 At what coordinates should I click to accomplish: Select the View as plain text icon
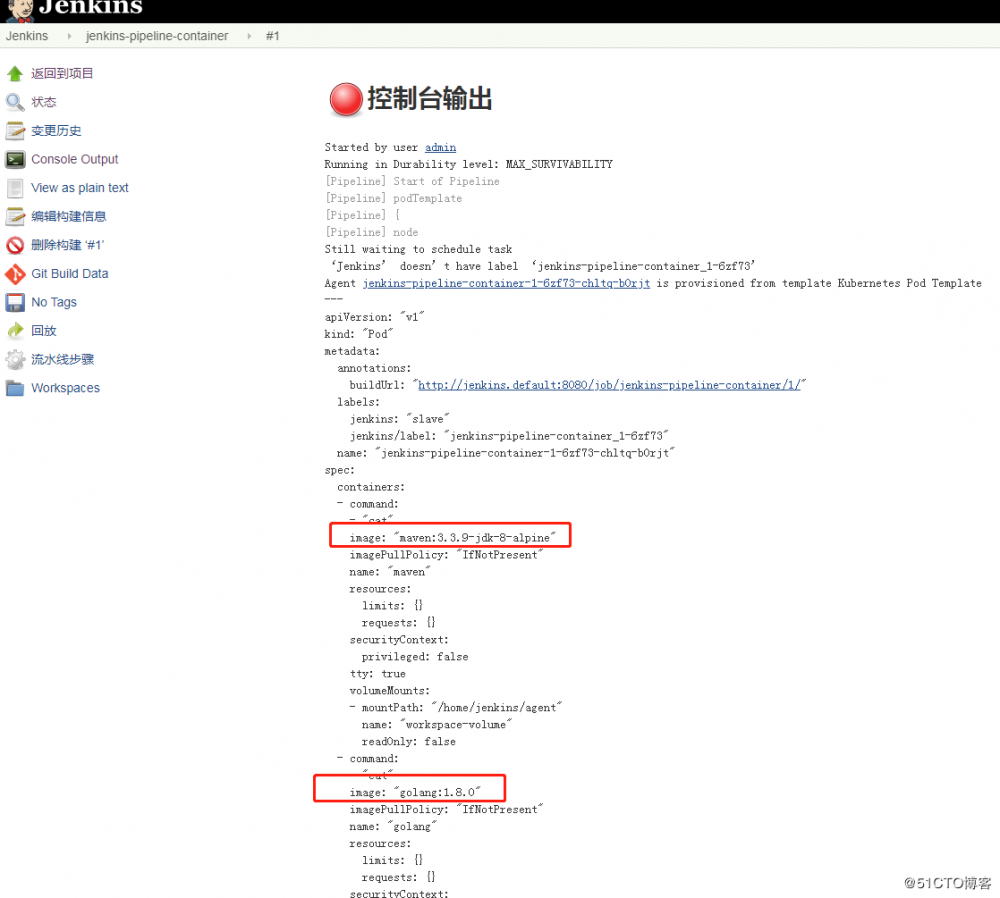click(16, 187)
